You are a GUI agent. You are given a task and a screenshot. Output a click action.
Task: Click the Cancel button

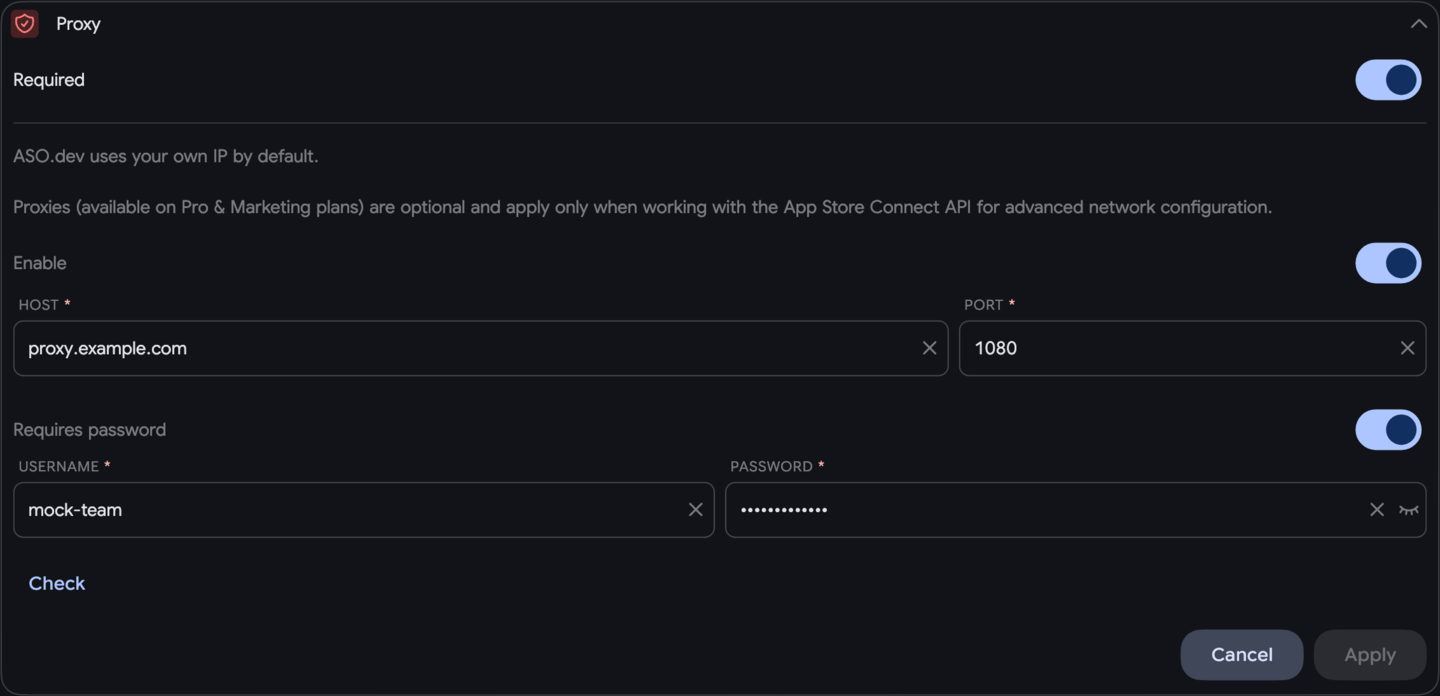tap(1242, 655)
